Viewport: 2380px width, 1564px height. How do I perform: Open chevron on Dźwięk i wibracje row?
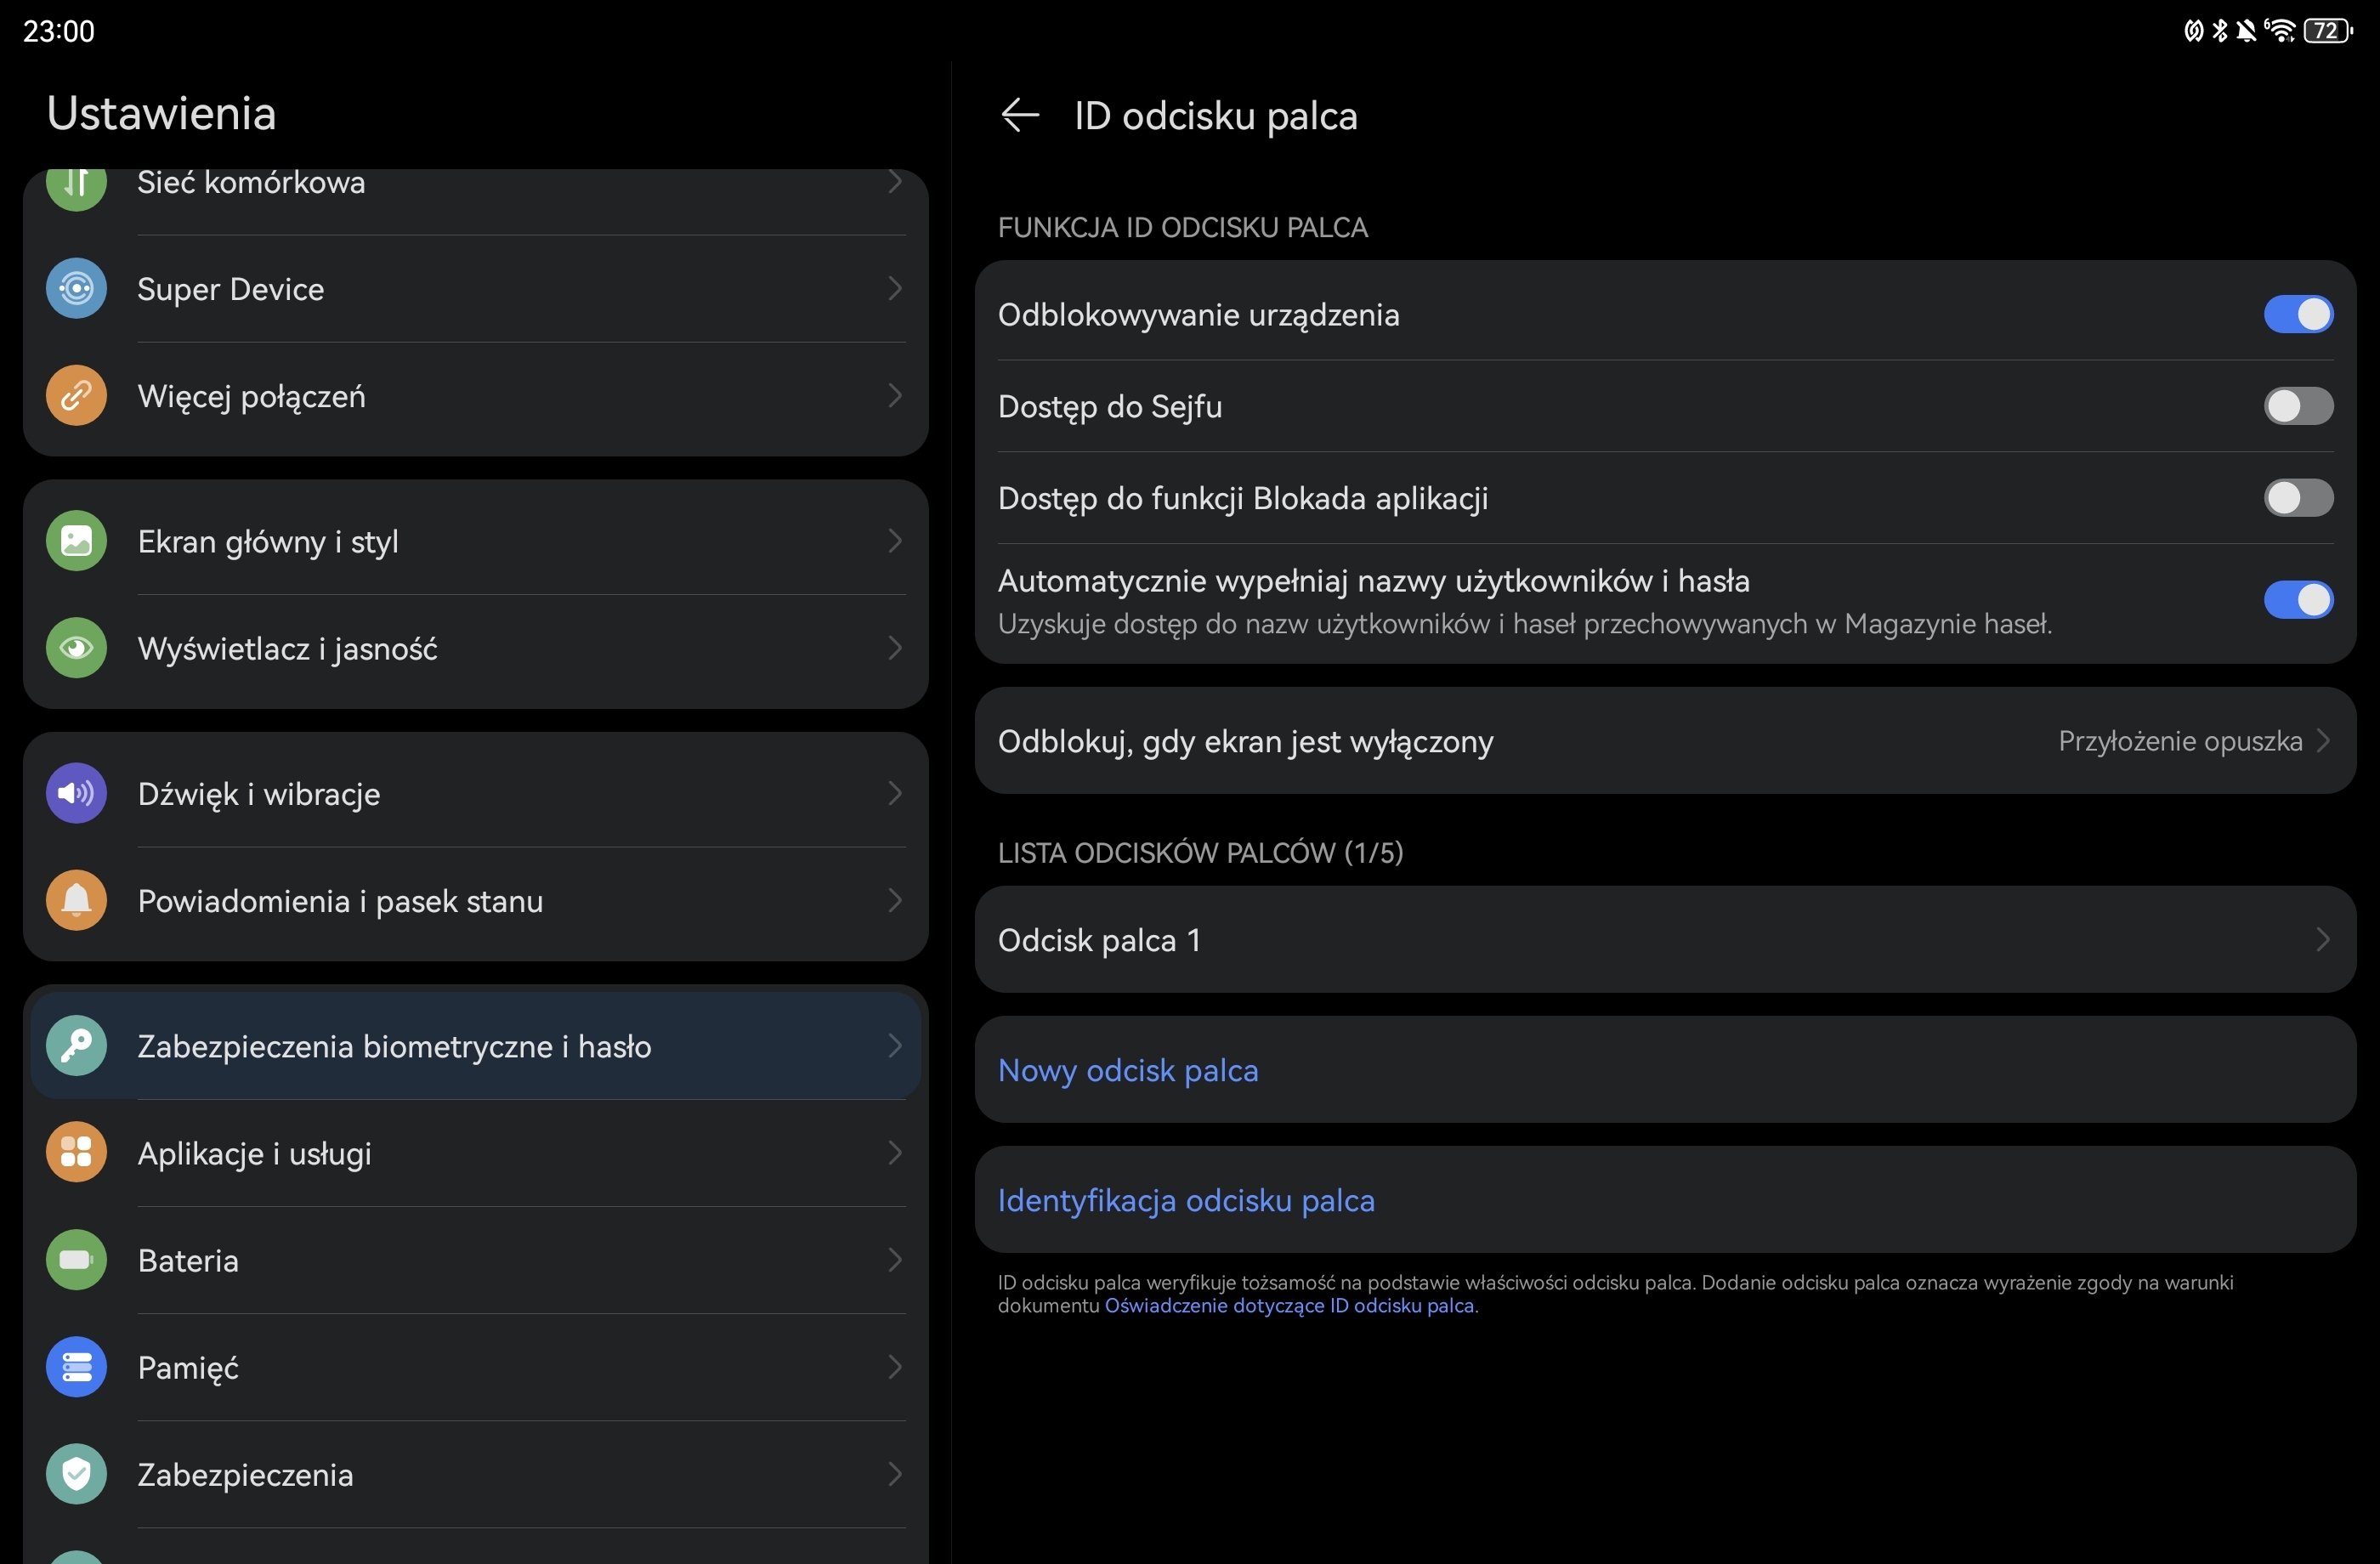[x=895, y=793]
